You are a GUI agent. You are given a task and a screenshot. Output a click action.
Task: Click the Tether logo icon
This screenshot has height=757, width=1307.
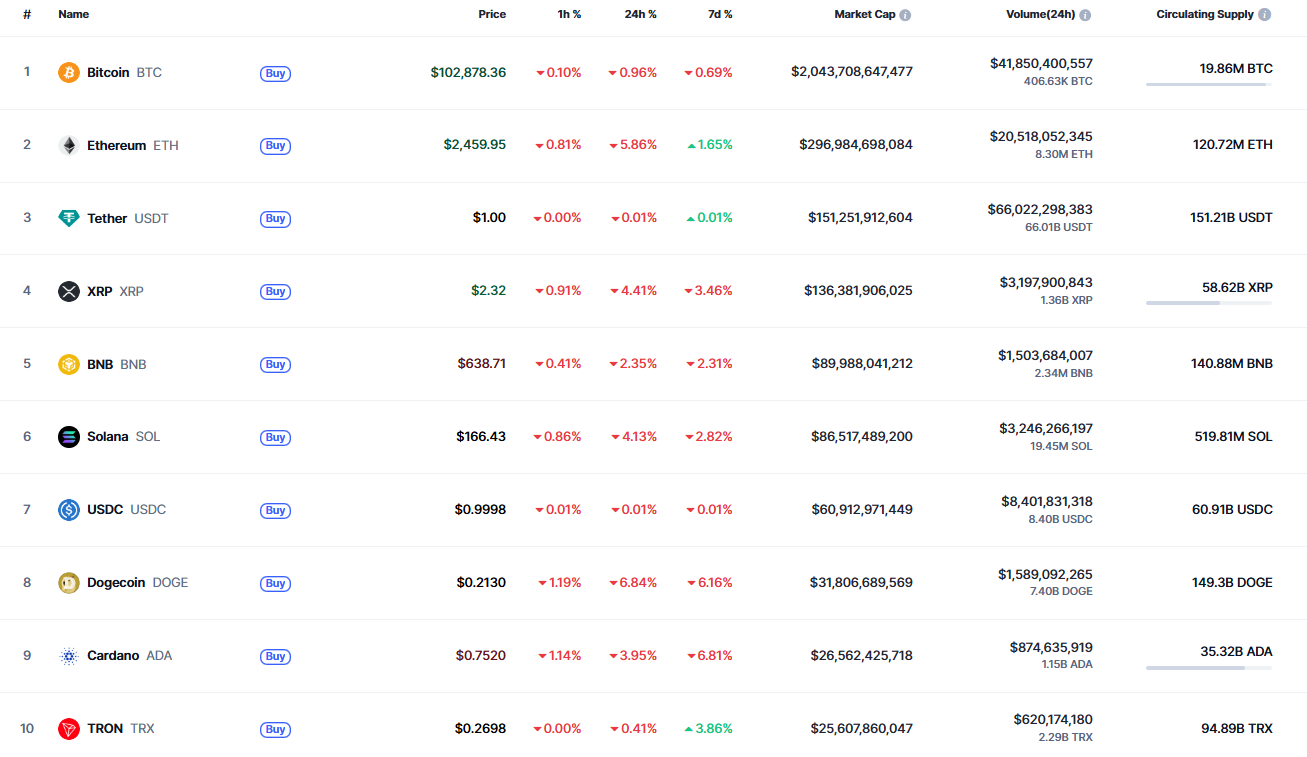coord(68,219)
